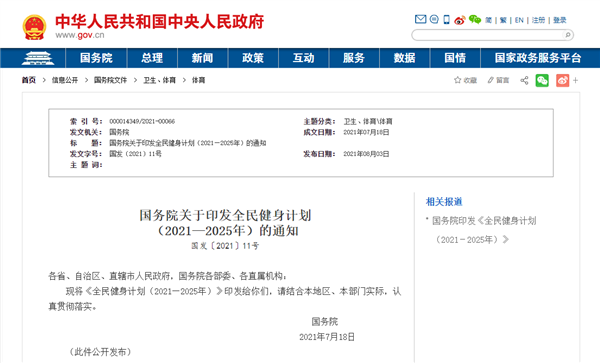The width and height of the screenshot is (600, 363).
Task: Click the double-arrow after 相关报道 article
Action: 506,239
